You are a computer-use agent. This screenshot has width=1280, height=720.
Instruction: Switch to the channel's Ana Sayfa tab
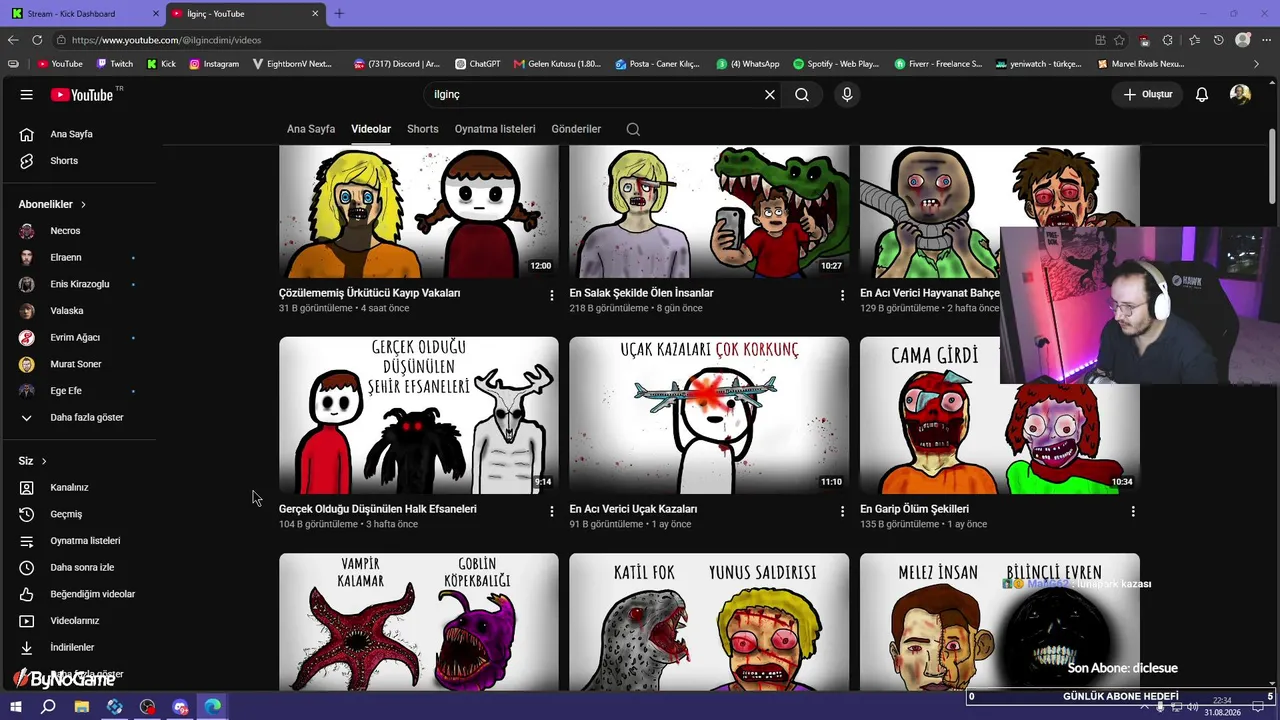pyautogui.click(x=311, y=129)
